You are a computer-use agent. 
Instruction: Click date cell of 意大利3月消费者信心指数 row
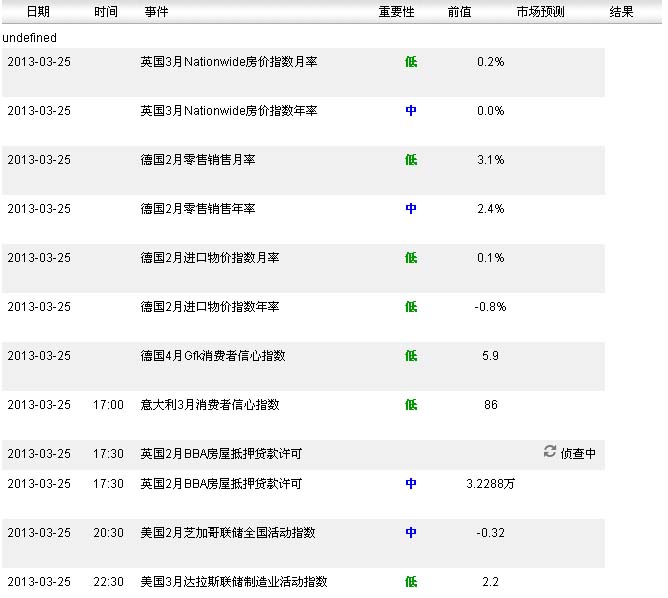(x=39, y=405)
